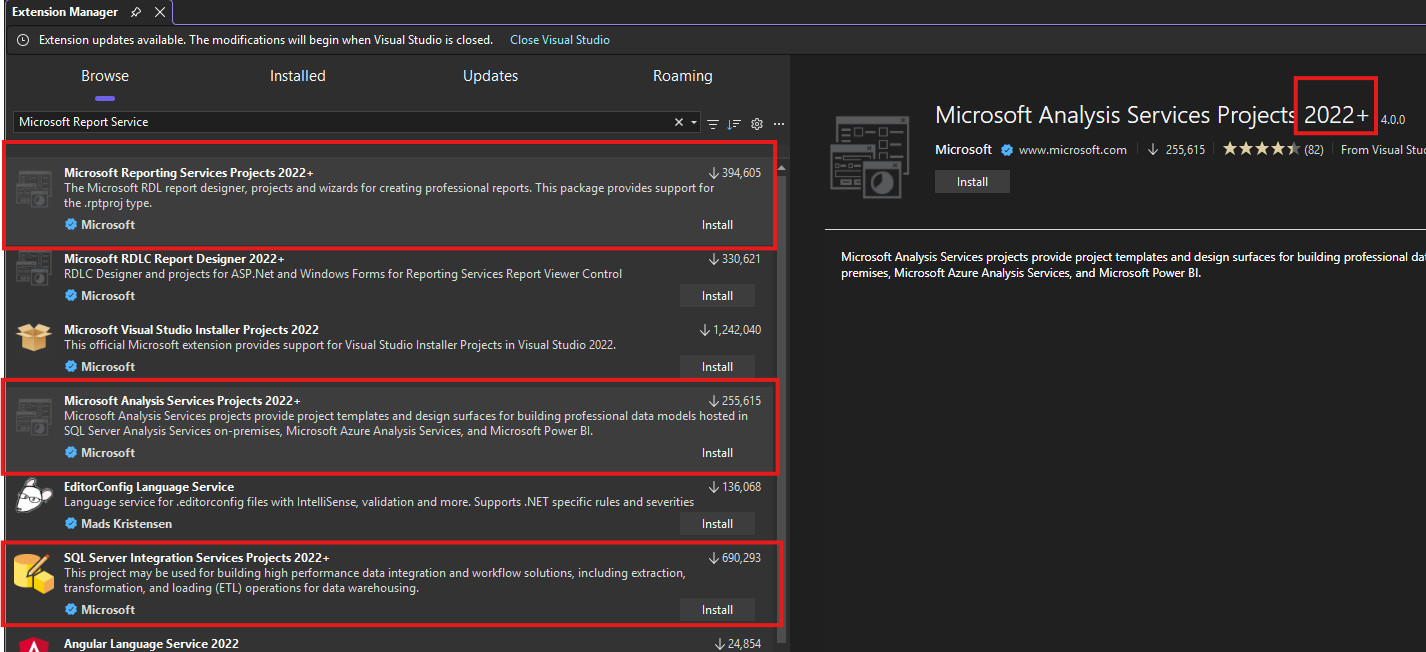Screen dimensions: 1426x652
Task: Click the Close Visual Studio link
Action: pyautogui.click(x=559, y=40)
